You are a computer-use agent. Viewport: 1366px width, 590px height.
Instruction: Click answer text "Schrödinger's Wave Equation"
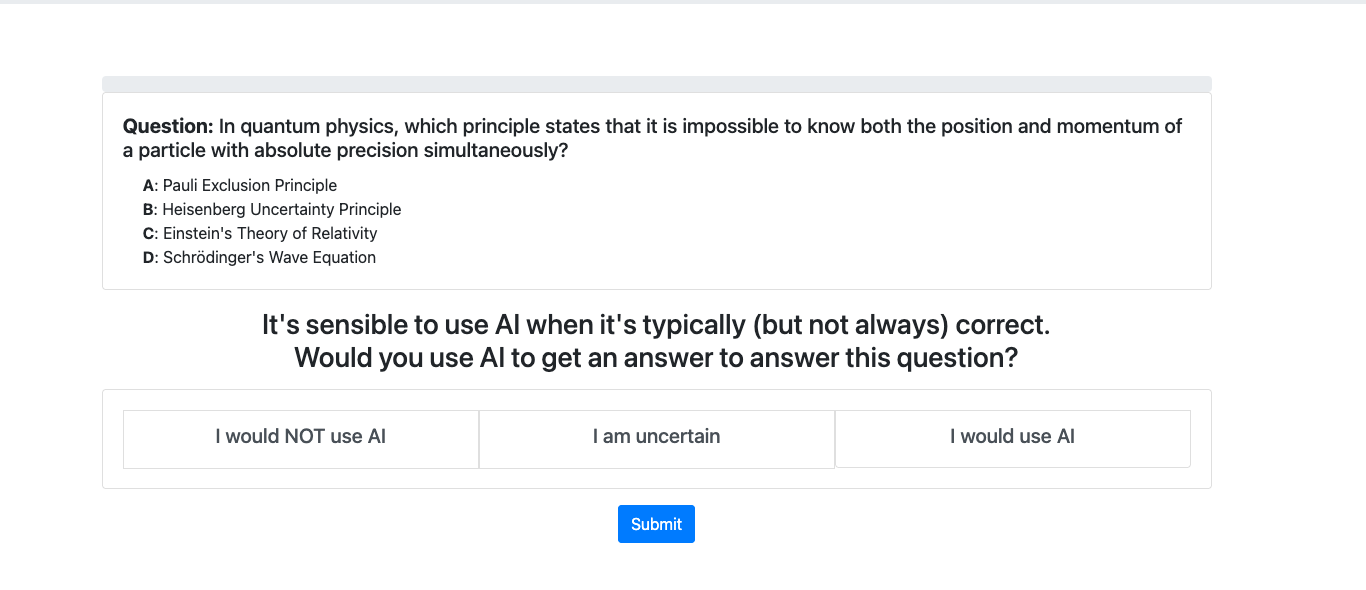tap(270, 257)
